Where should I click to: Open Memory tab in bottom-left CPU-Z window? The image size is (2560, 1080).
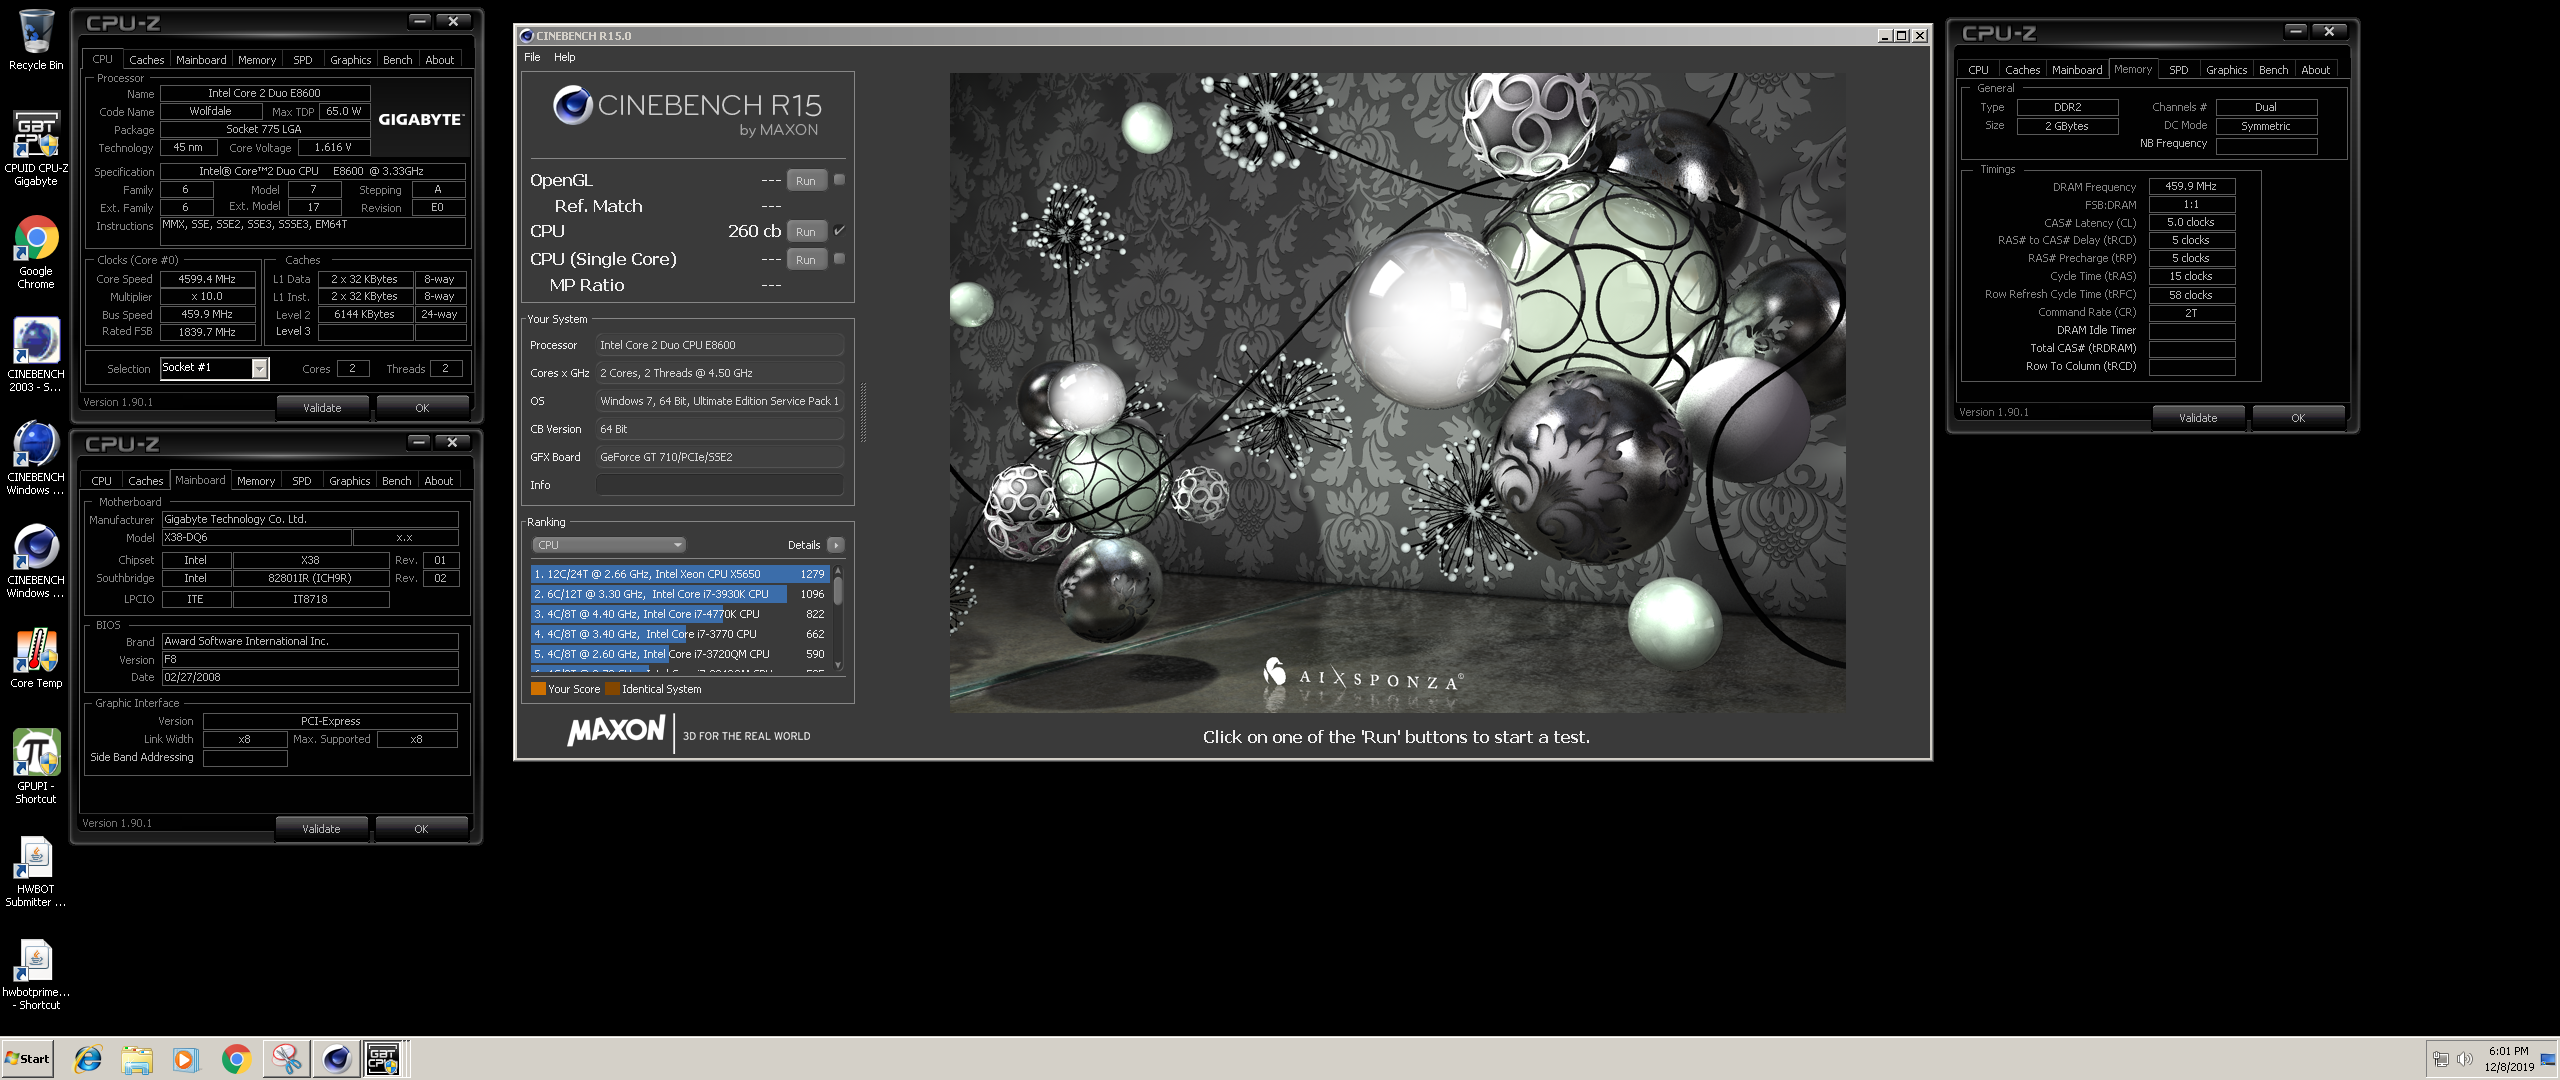pyautogui.click(x=256, y=481)
